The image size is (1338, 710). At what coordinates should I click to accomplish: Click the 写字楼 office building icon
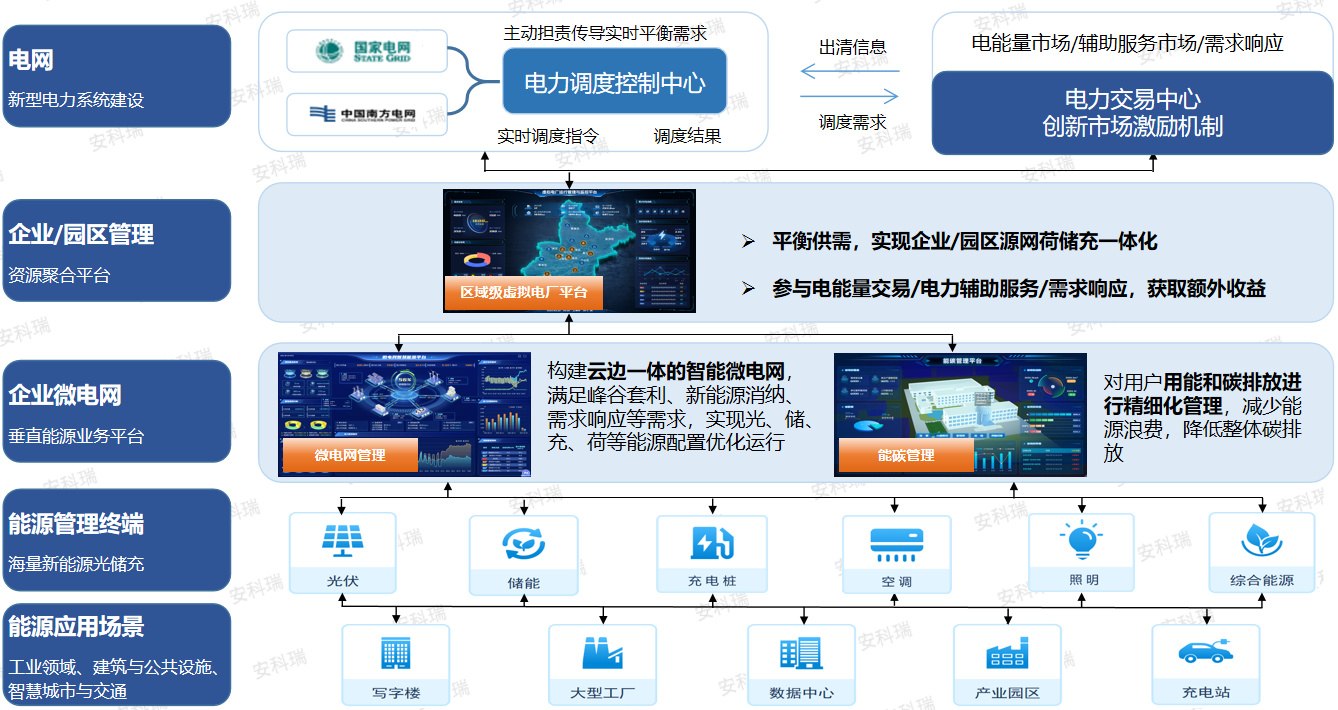tap(395, 654)
